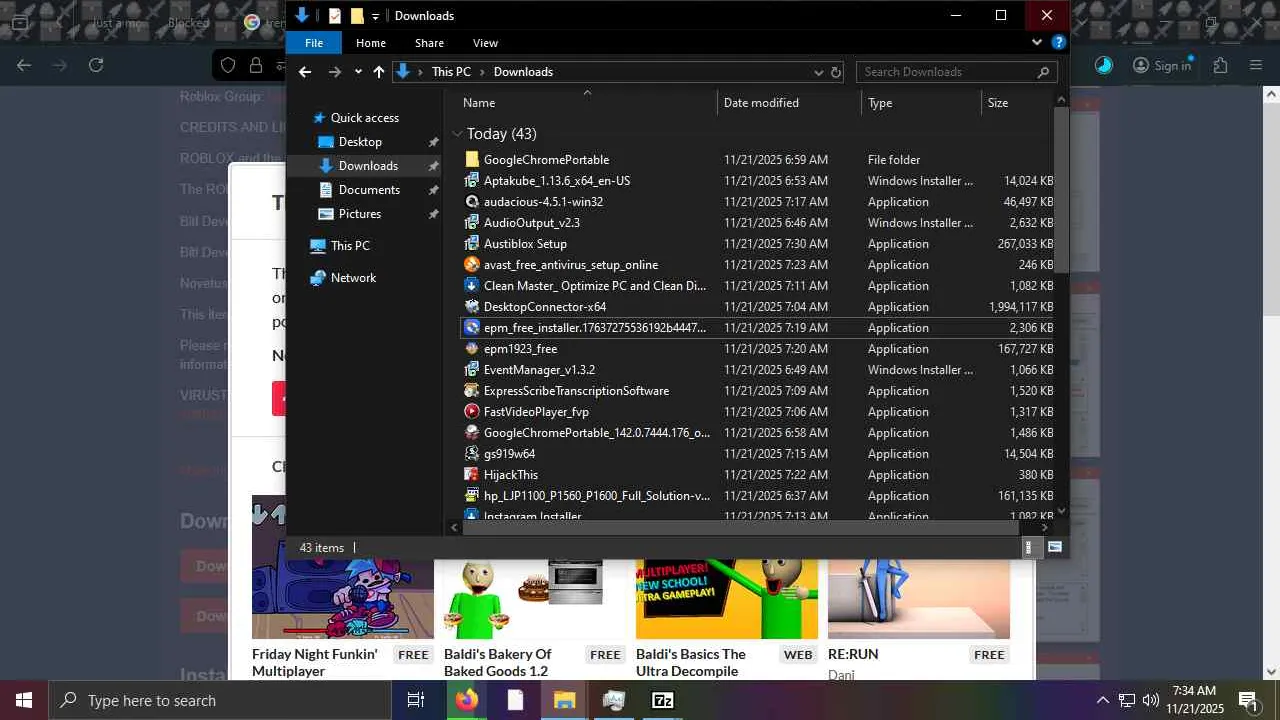Open the recent locations dropdown arrow

tap(358, 72)
